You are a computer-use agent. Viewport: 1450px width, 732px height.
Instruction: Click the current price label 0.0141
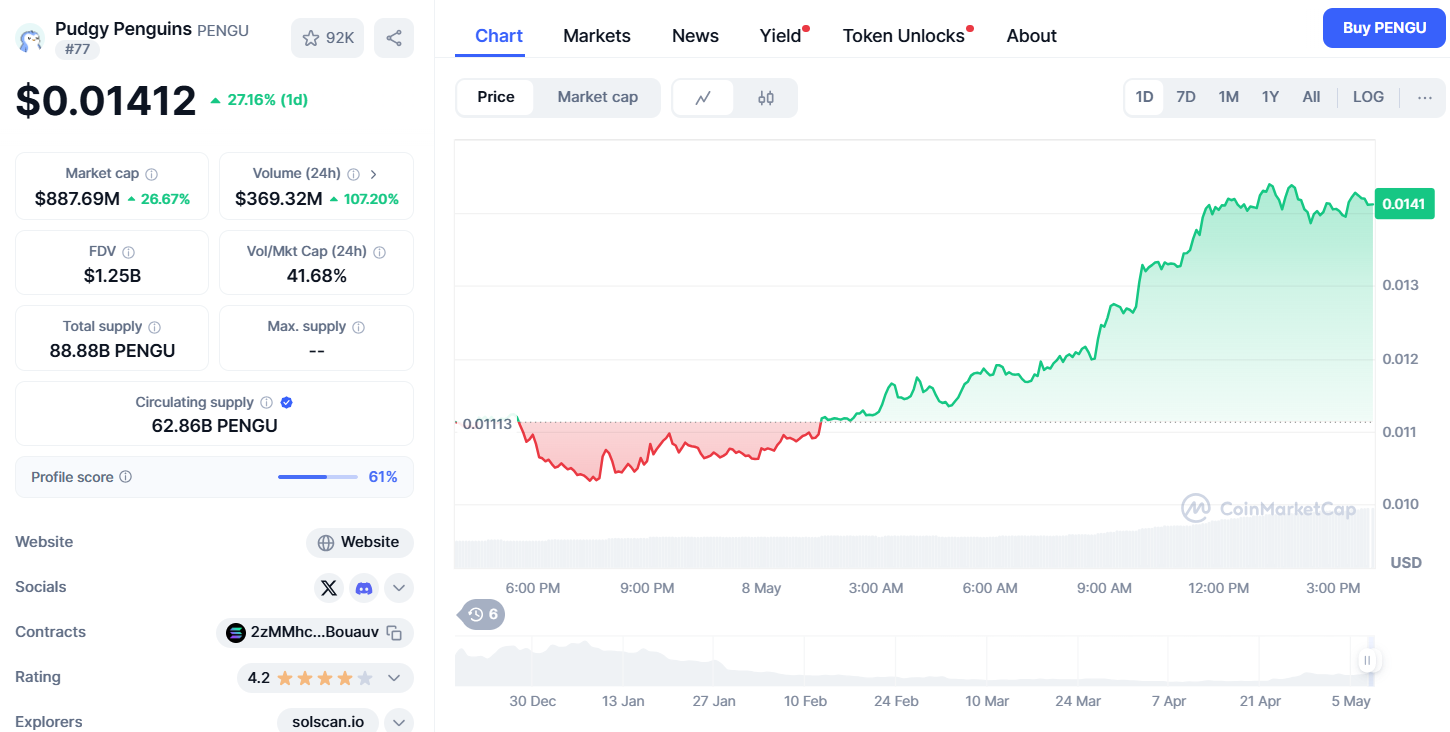point(1404,204)
